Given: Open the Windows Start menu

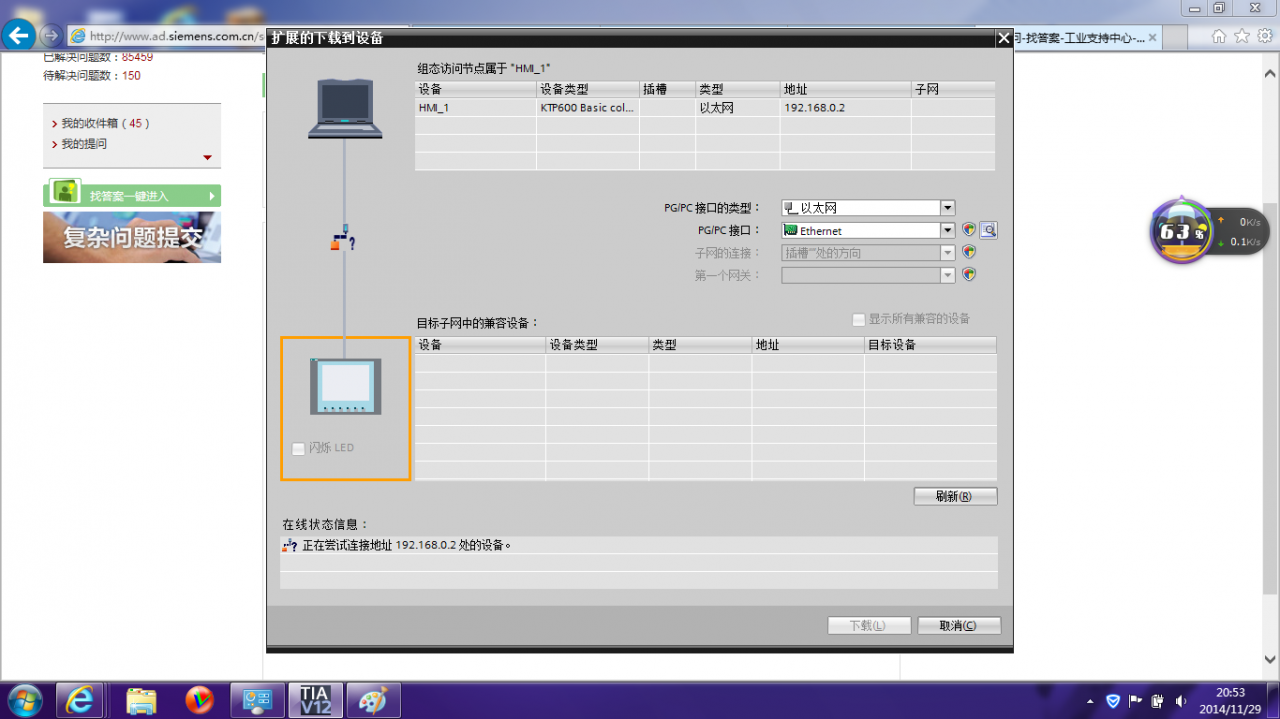Looking at the screenshot, I should [x=24, y=700].
